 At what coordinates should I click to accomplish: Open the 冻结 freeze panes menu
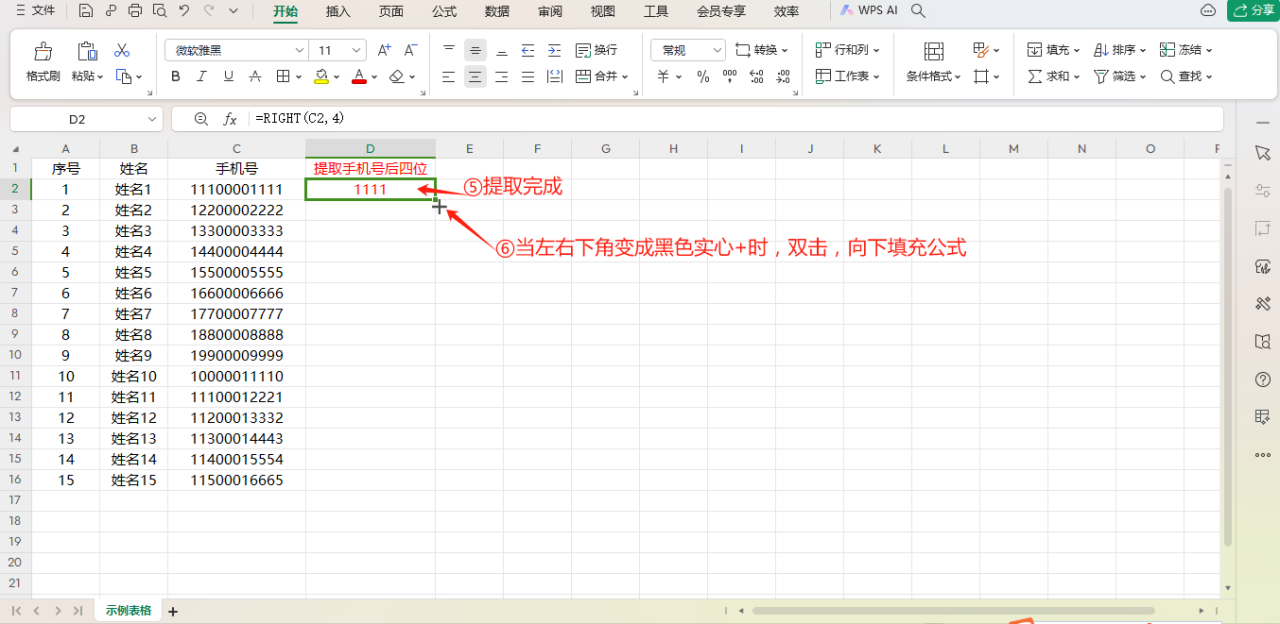1186,50
